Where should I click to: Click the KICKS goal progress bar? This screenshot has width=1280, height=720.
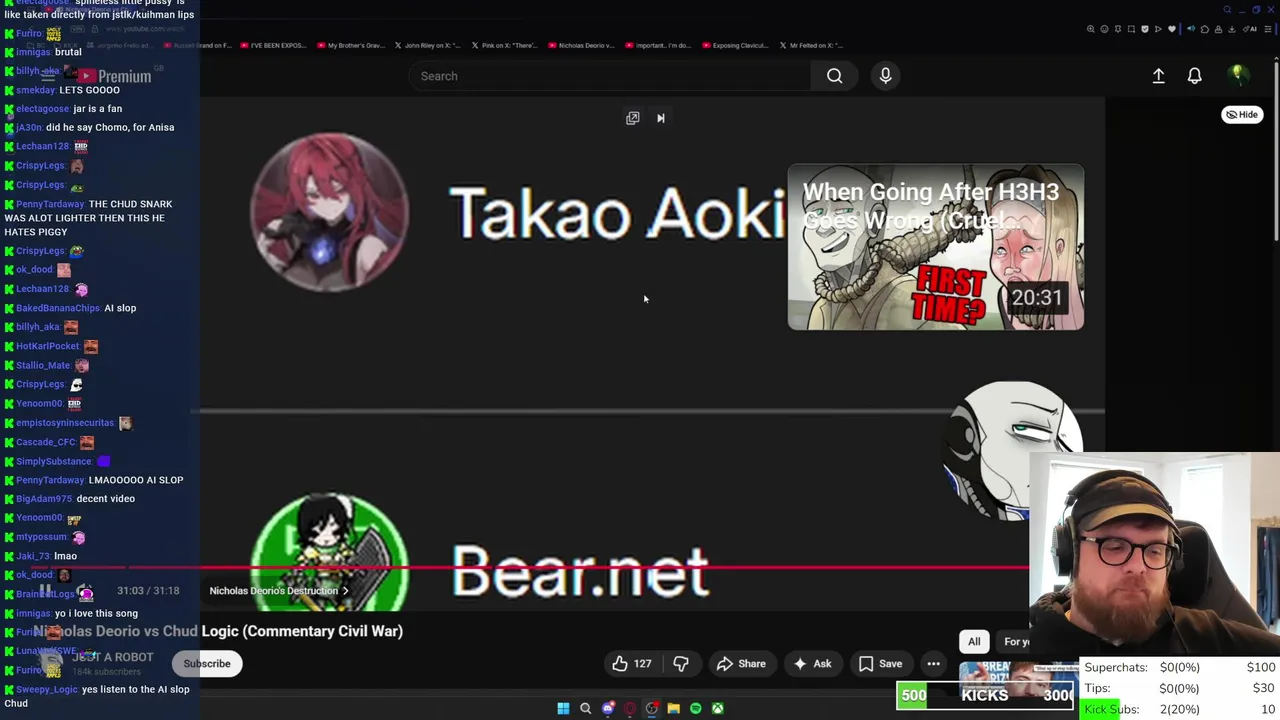(985, 695)
